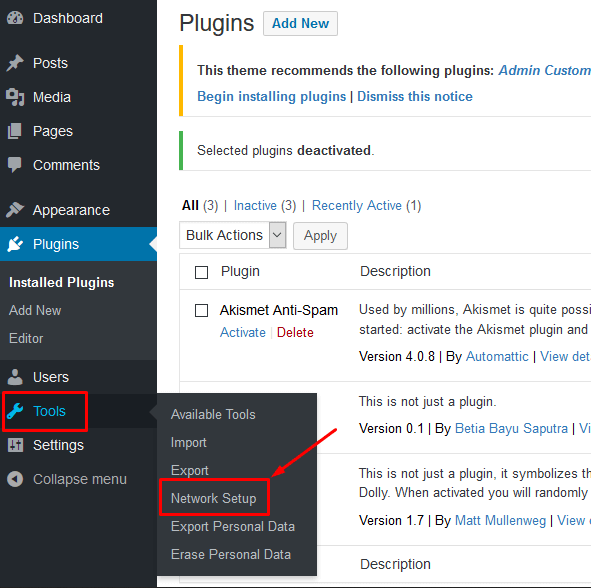
Task: Click the Media icon in sidebar
Action: (x=15, y=97)
